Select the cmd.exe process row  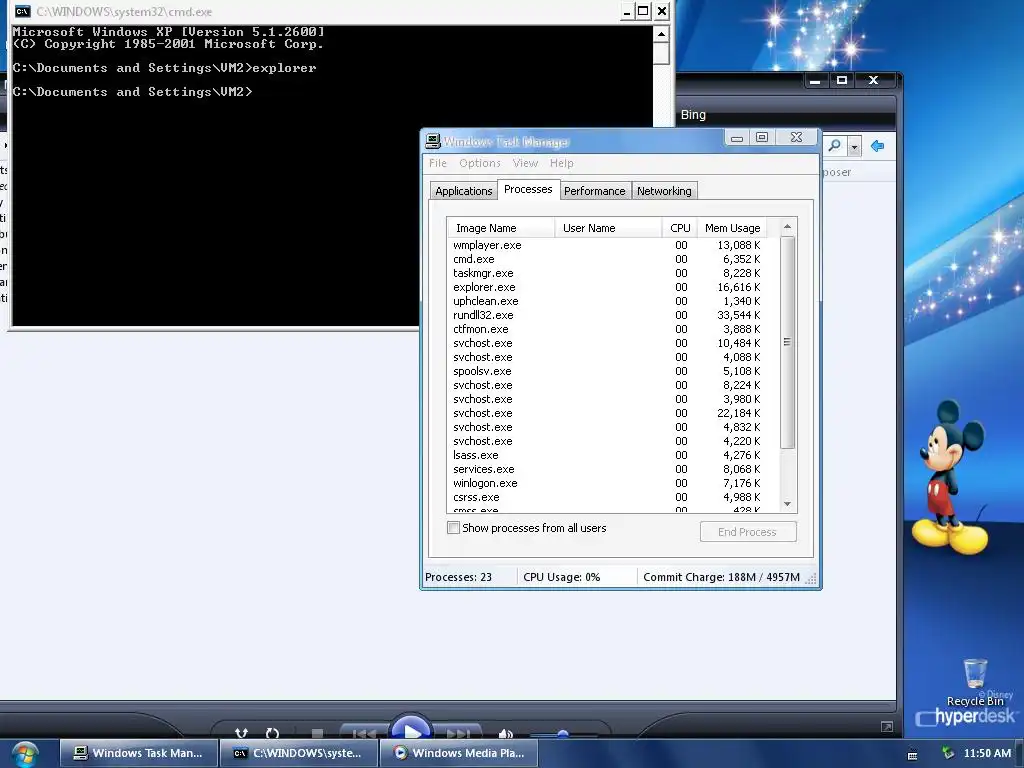click(613, 259)
